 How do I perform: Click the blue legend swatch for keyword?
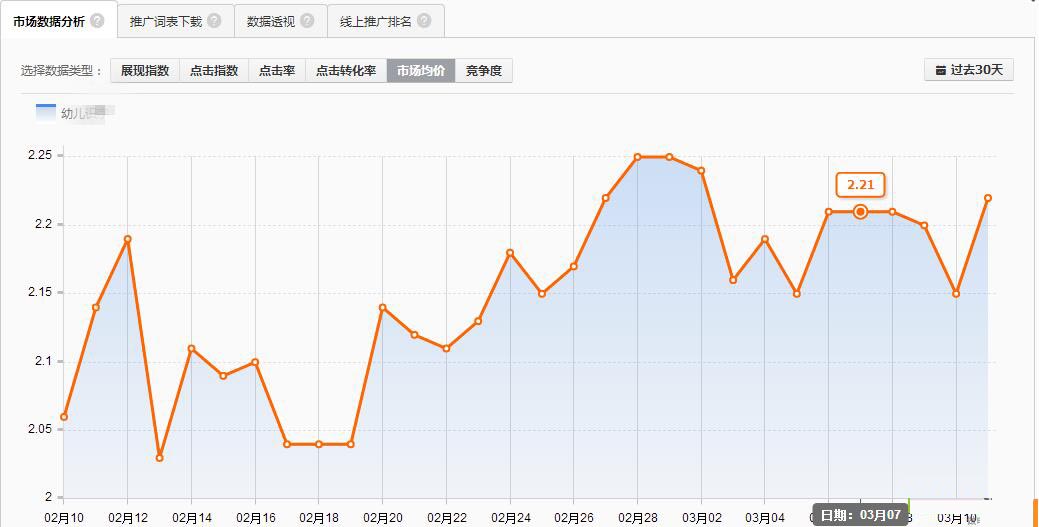(x=46, y=112)
